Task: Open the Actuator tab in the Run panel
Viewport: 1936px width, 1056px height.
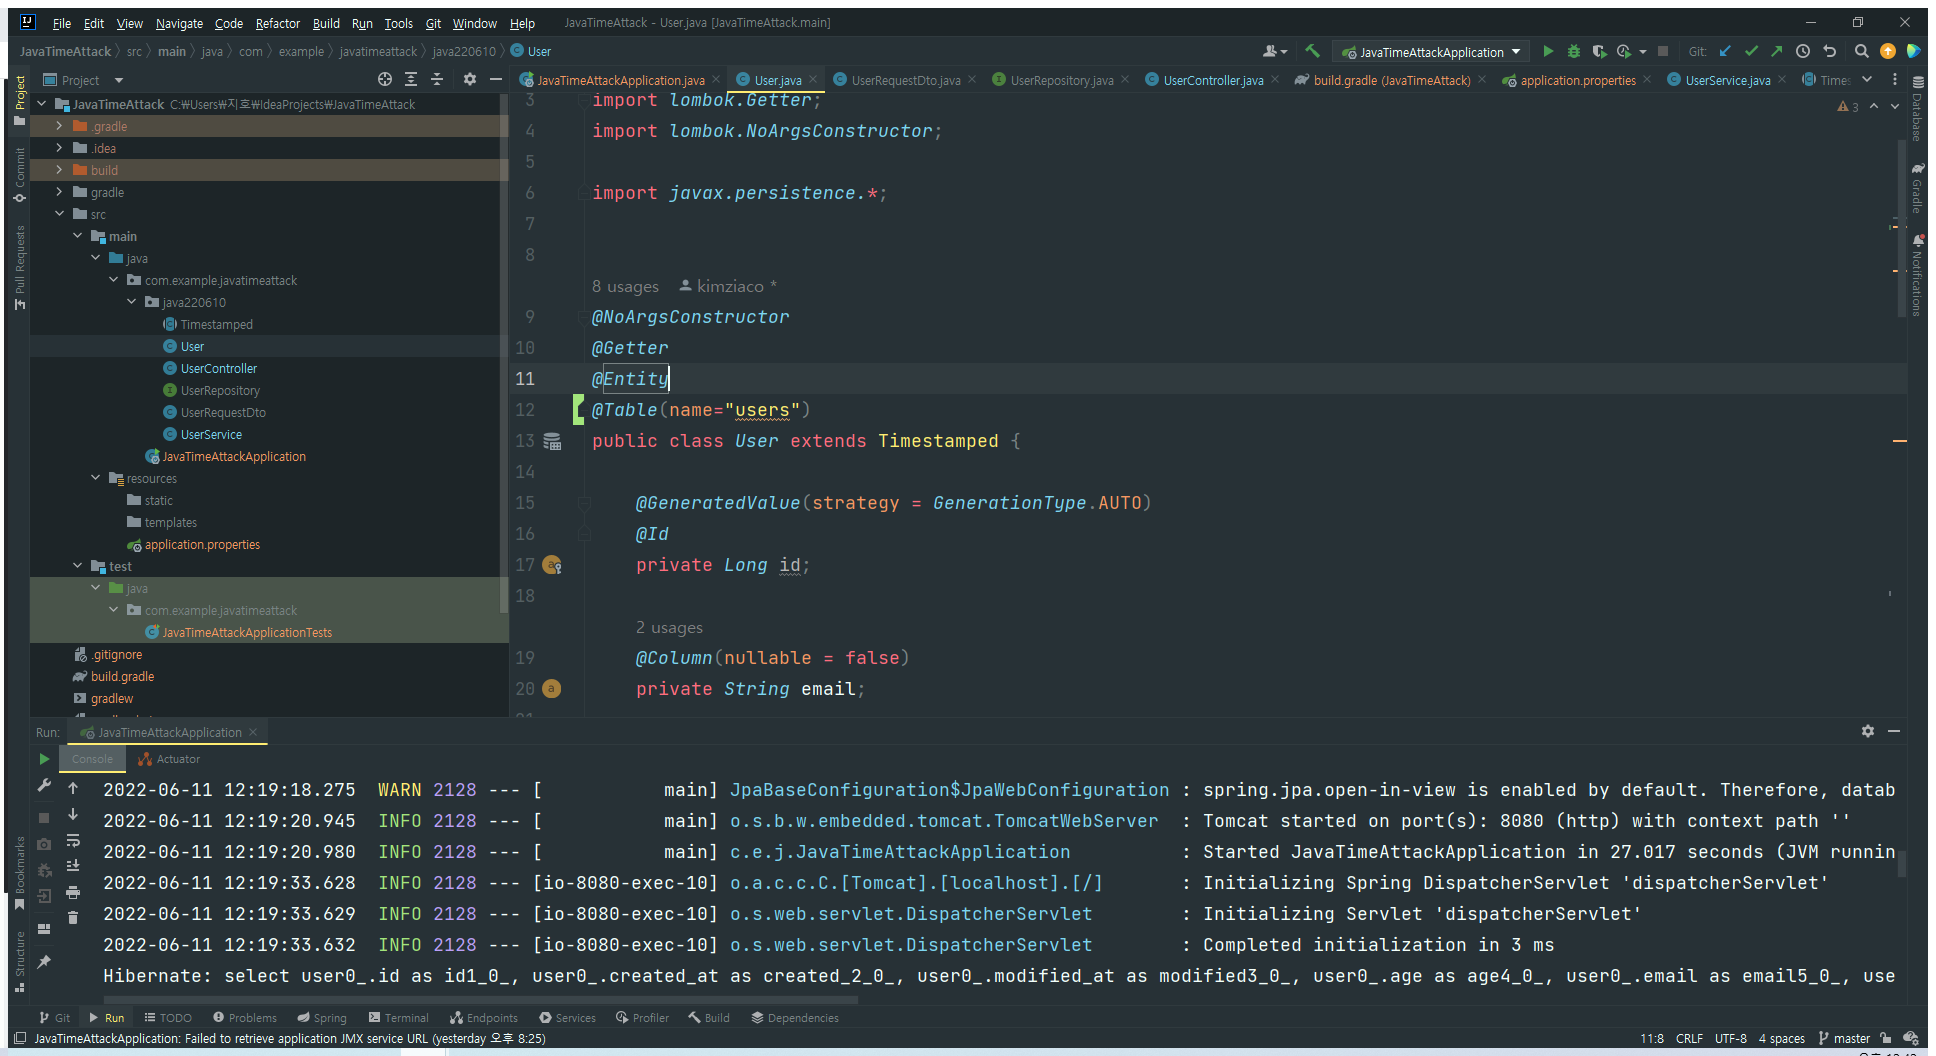Action: [169, 759]
